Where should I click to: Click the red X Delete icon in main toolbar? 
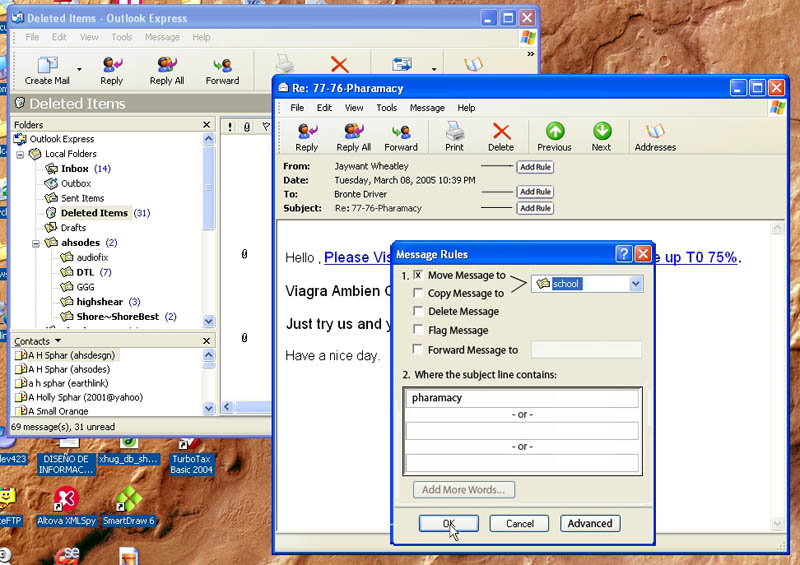click(339, 65)
